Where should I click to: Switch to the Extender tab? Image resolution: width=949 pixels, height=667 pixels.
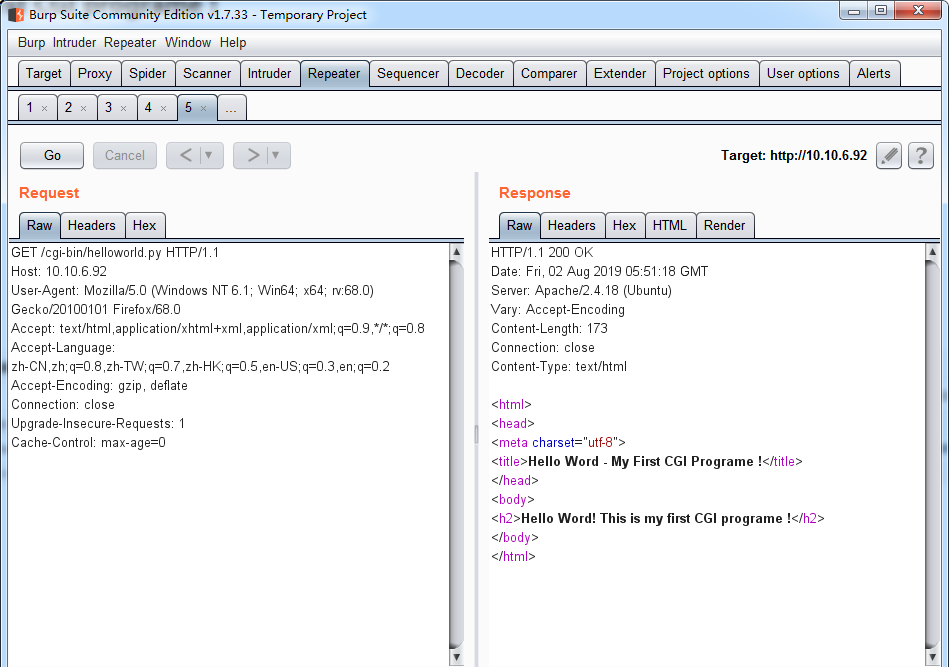click(x=620, y=74)
